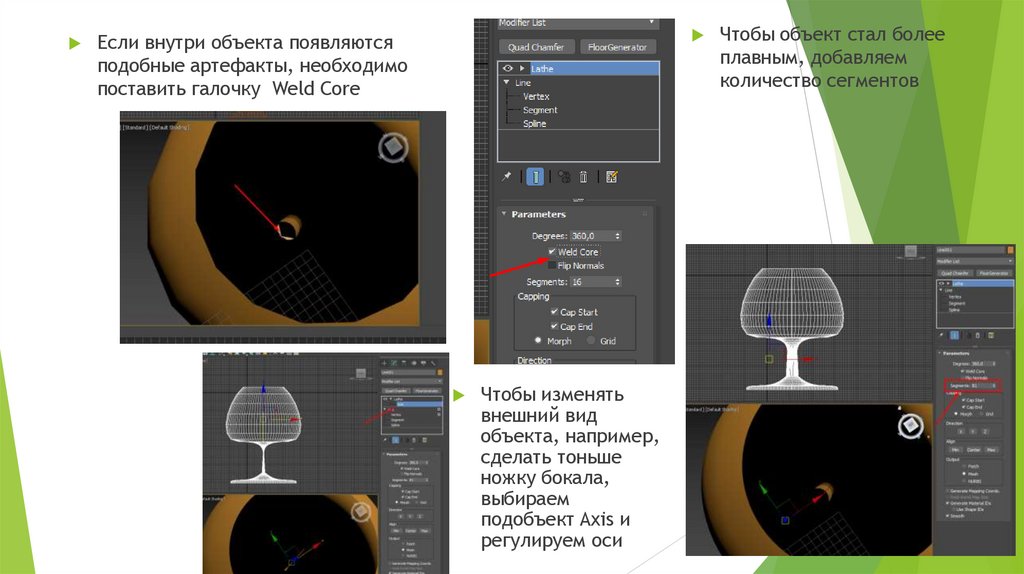Open Create tab plus icon in Axis screenshot
This screenshot has height=574, width=1024.
click(384, 363)
